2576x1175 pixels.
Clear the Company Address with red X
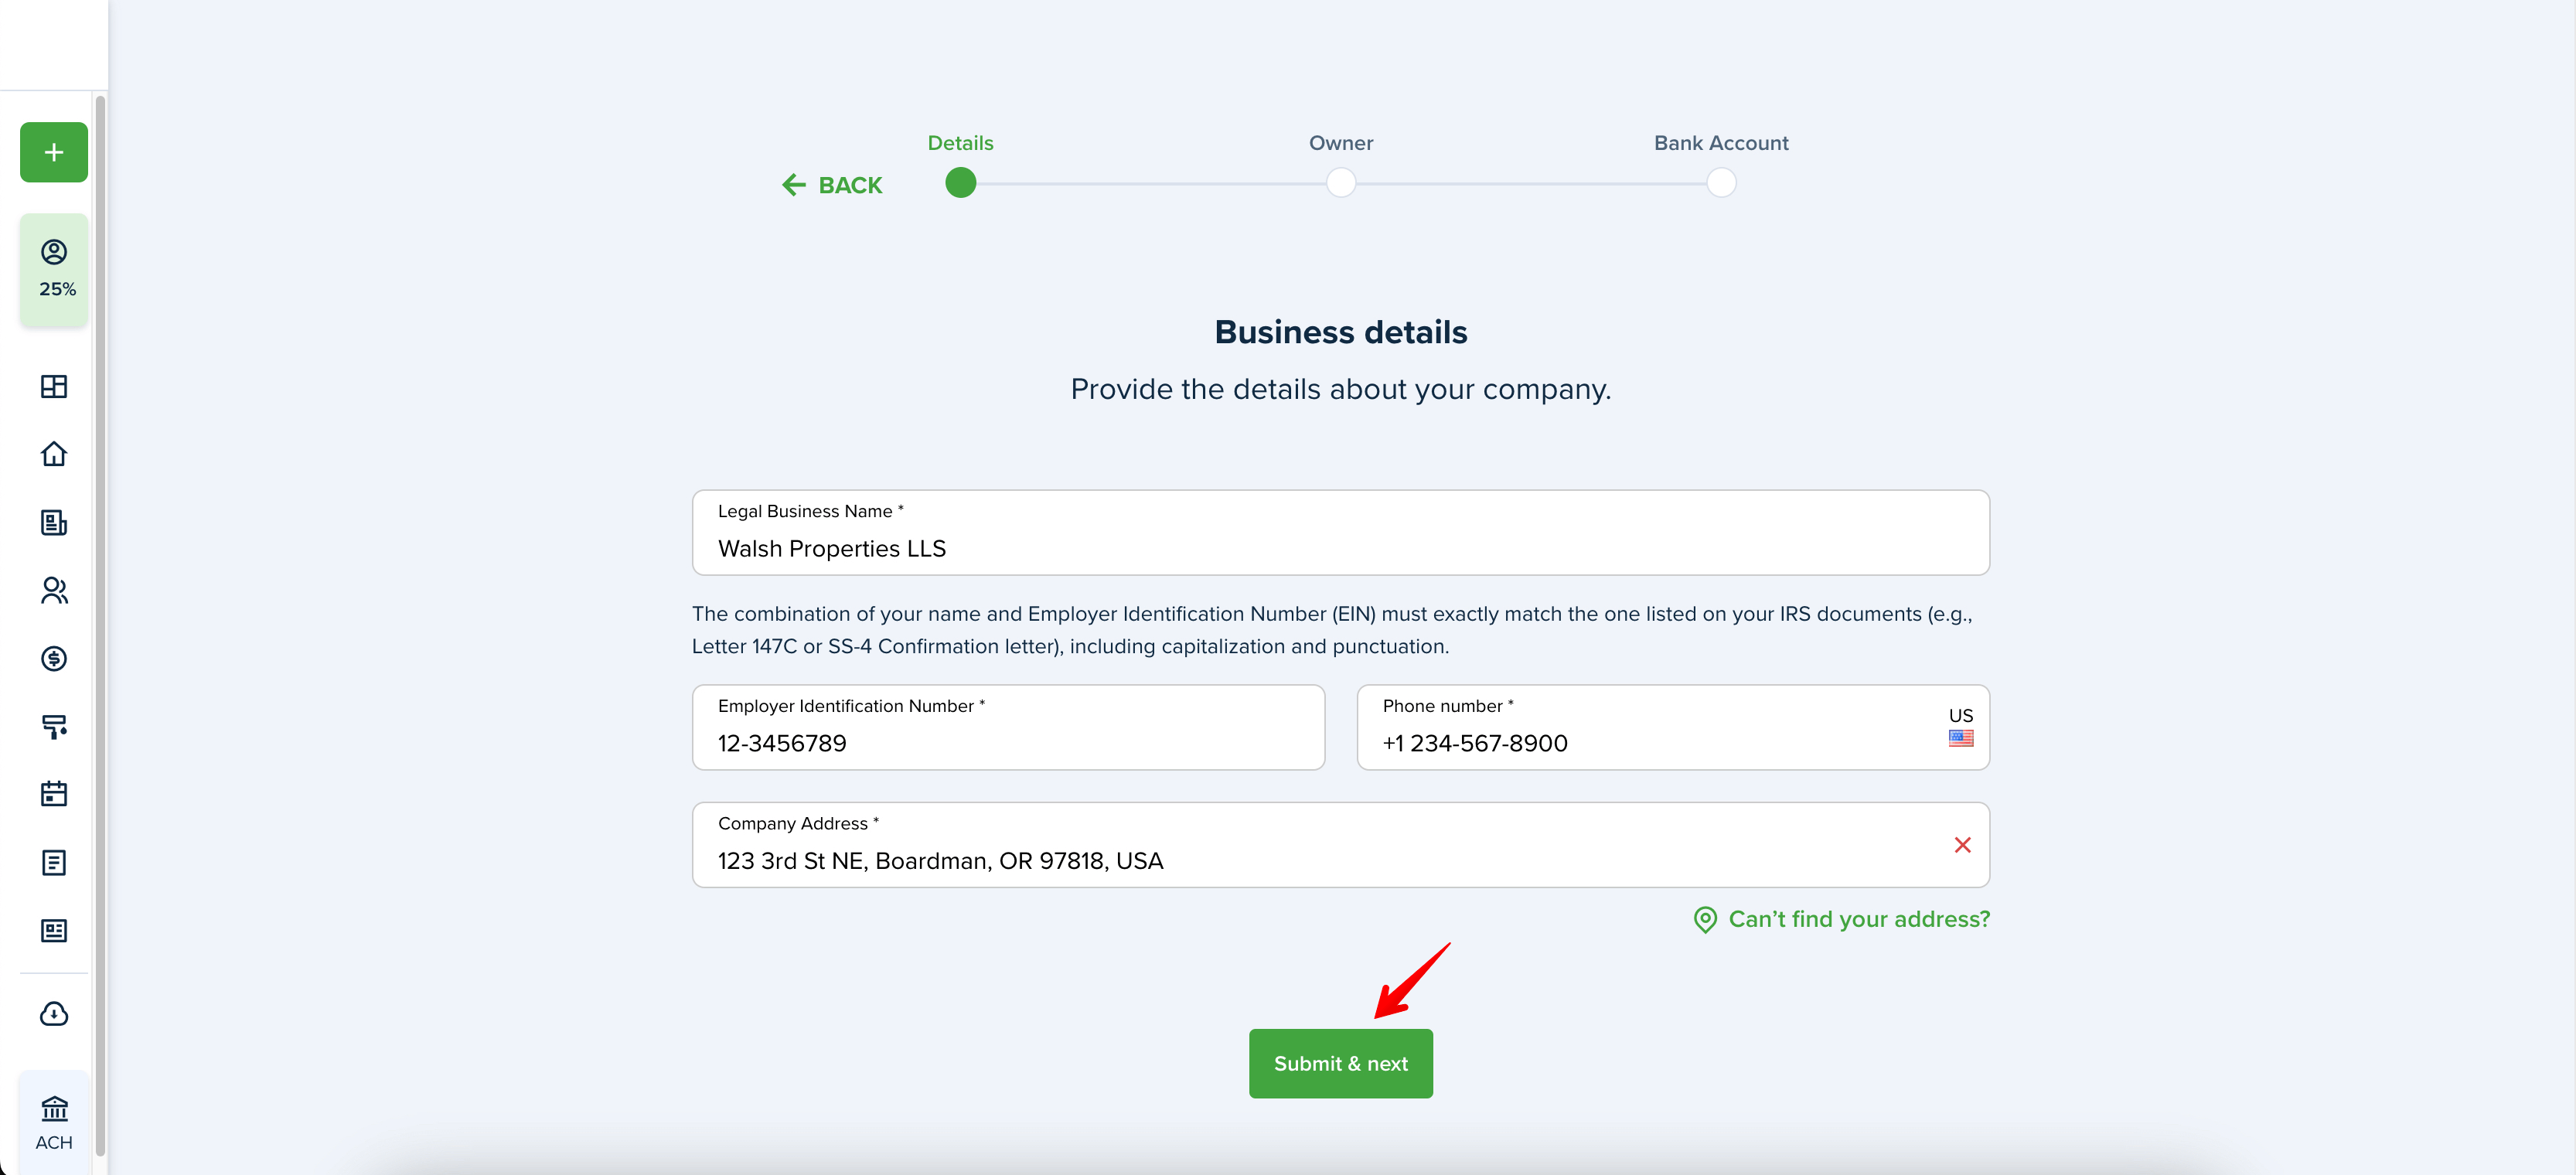click(1962, 845)
